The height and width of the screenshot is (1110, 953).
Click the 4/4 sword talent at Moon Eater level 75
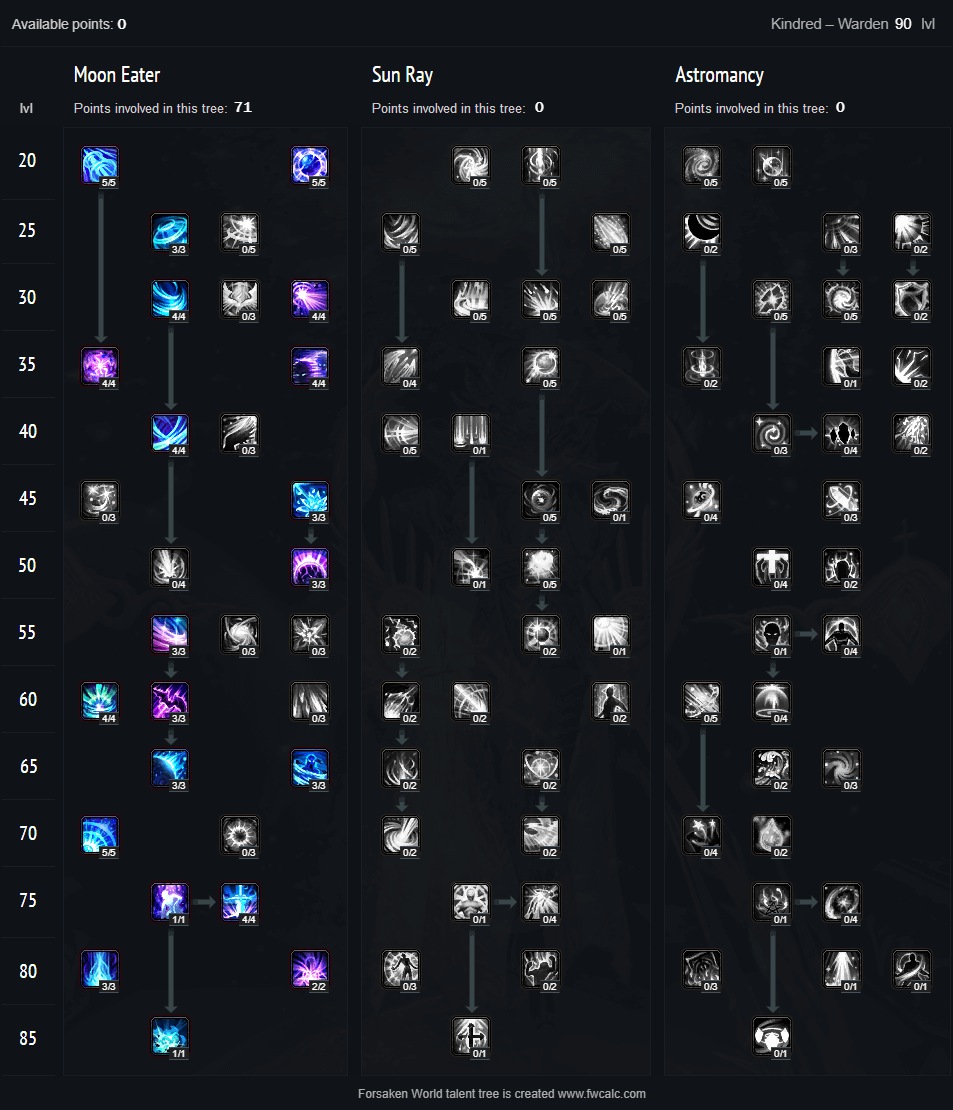pyautogui.click(x=240, y=903)
